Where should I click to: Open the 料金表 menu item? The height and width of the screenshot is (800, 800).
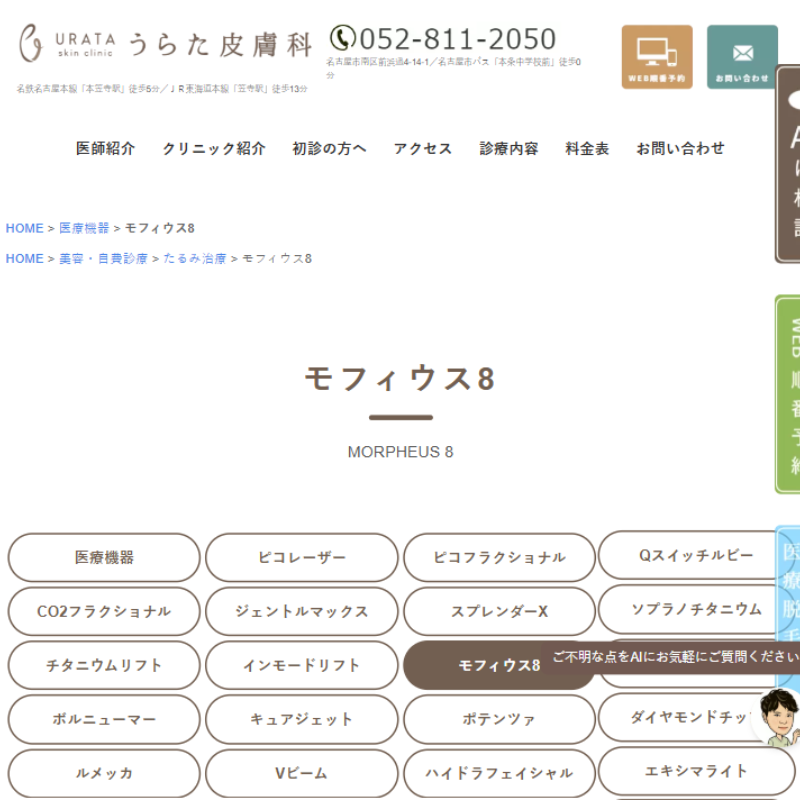click(x=587, y=148)
